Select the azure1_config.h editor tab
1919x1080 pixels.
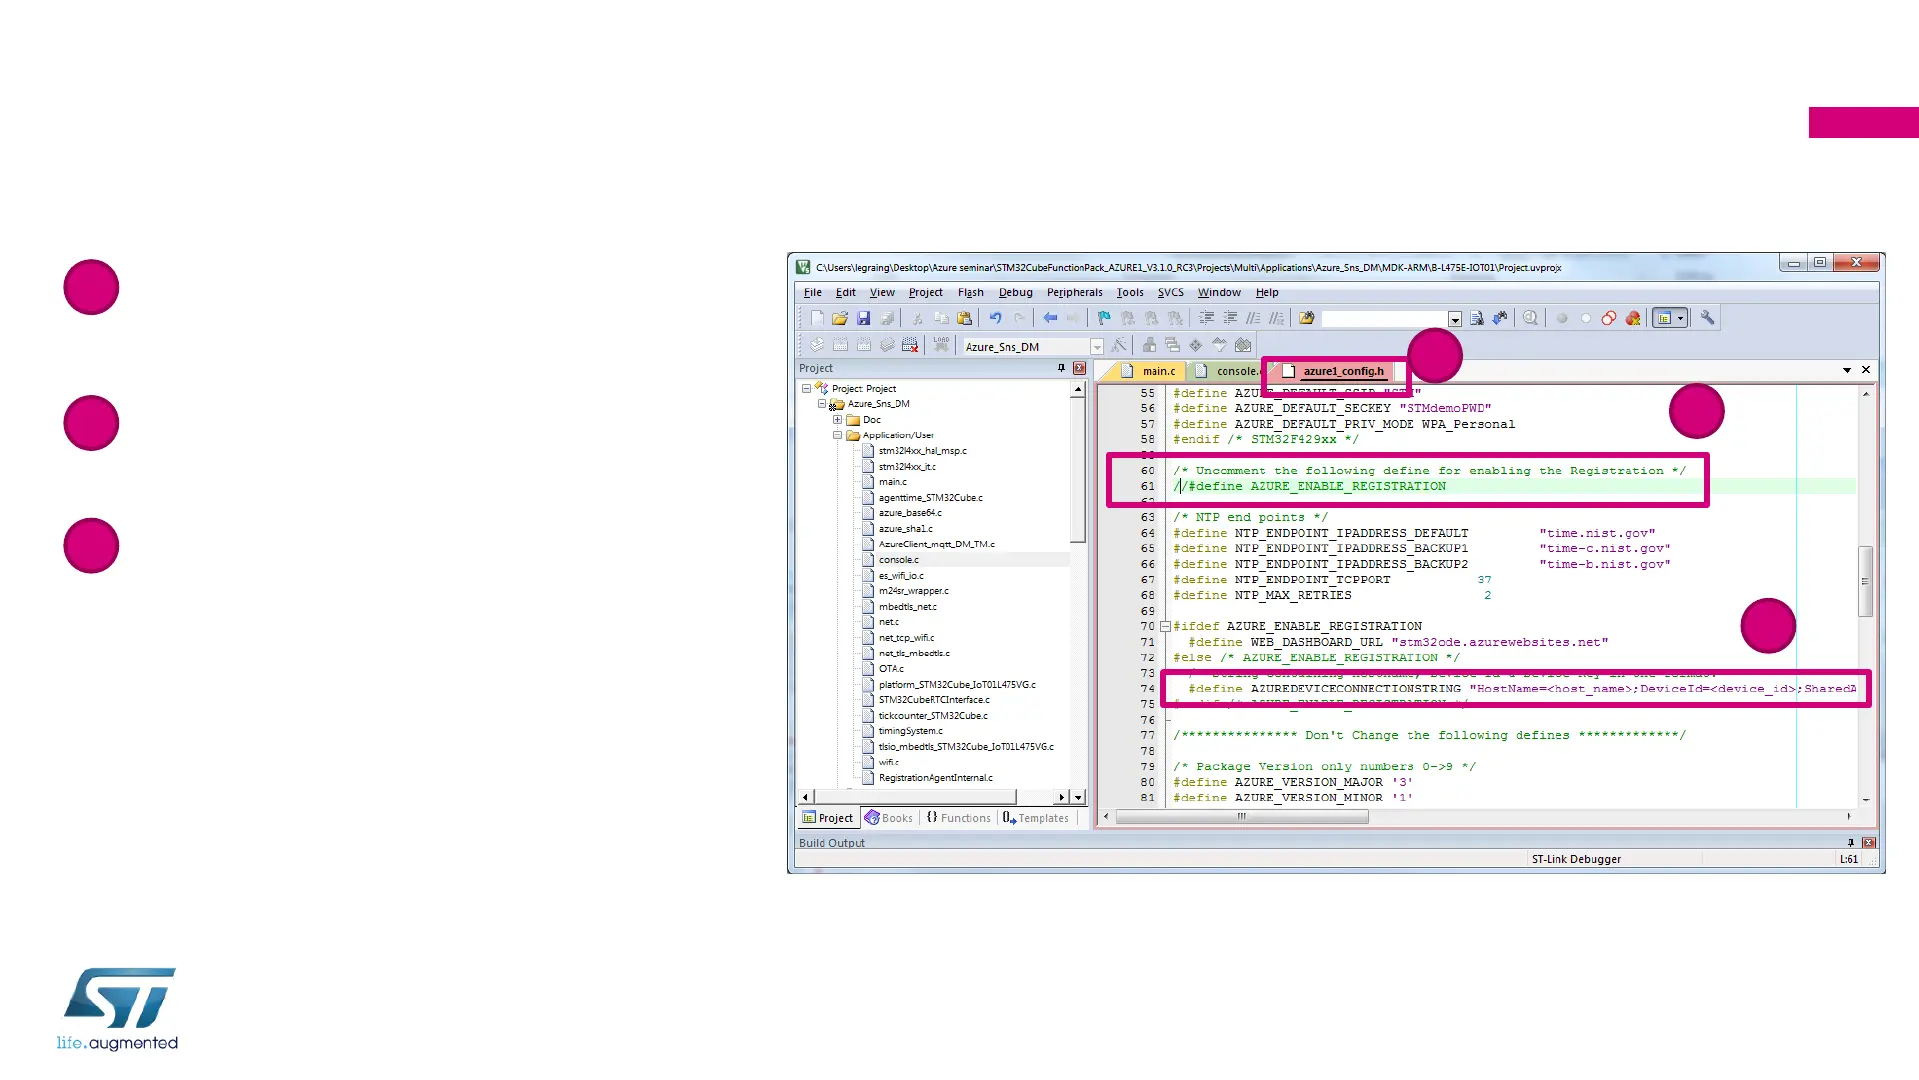point(1336,371)
